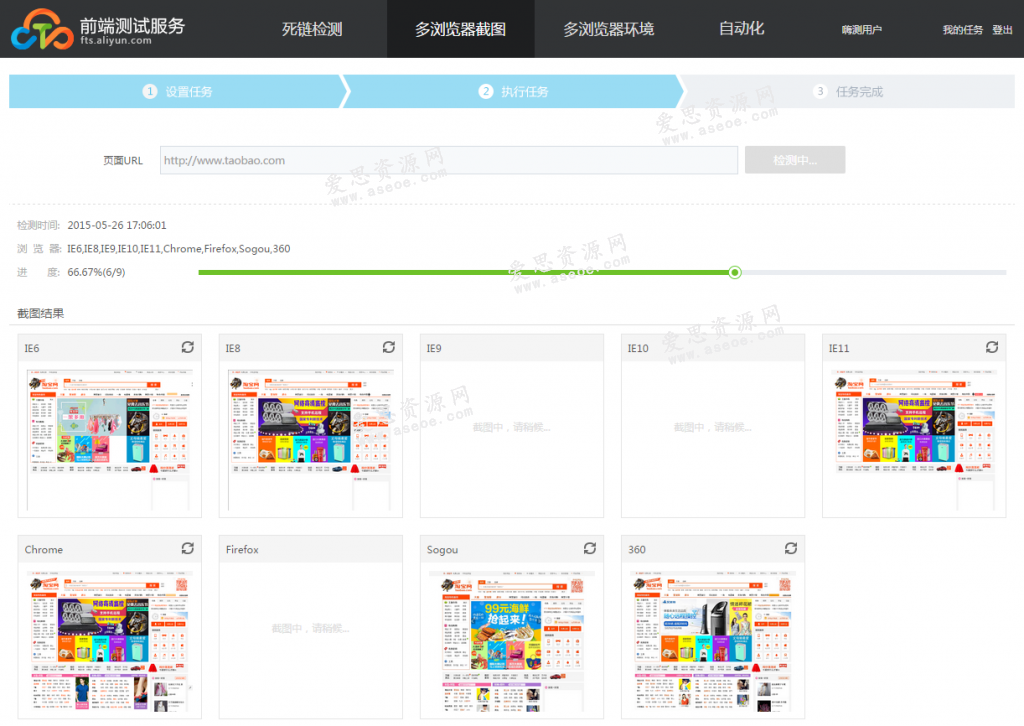Open the IE6 screenshot thumbnail

(x=110, y=438)
